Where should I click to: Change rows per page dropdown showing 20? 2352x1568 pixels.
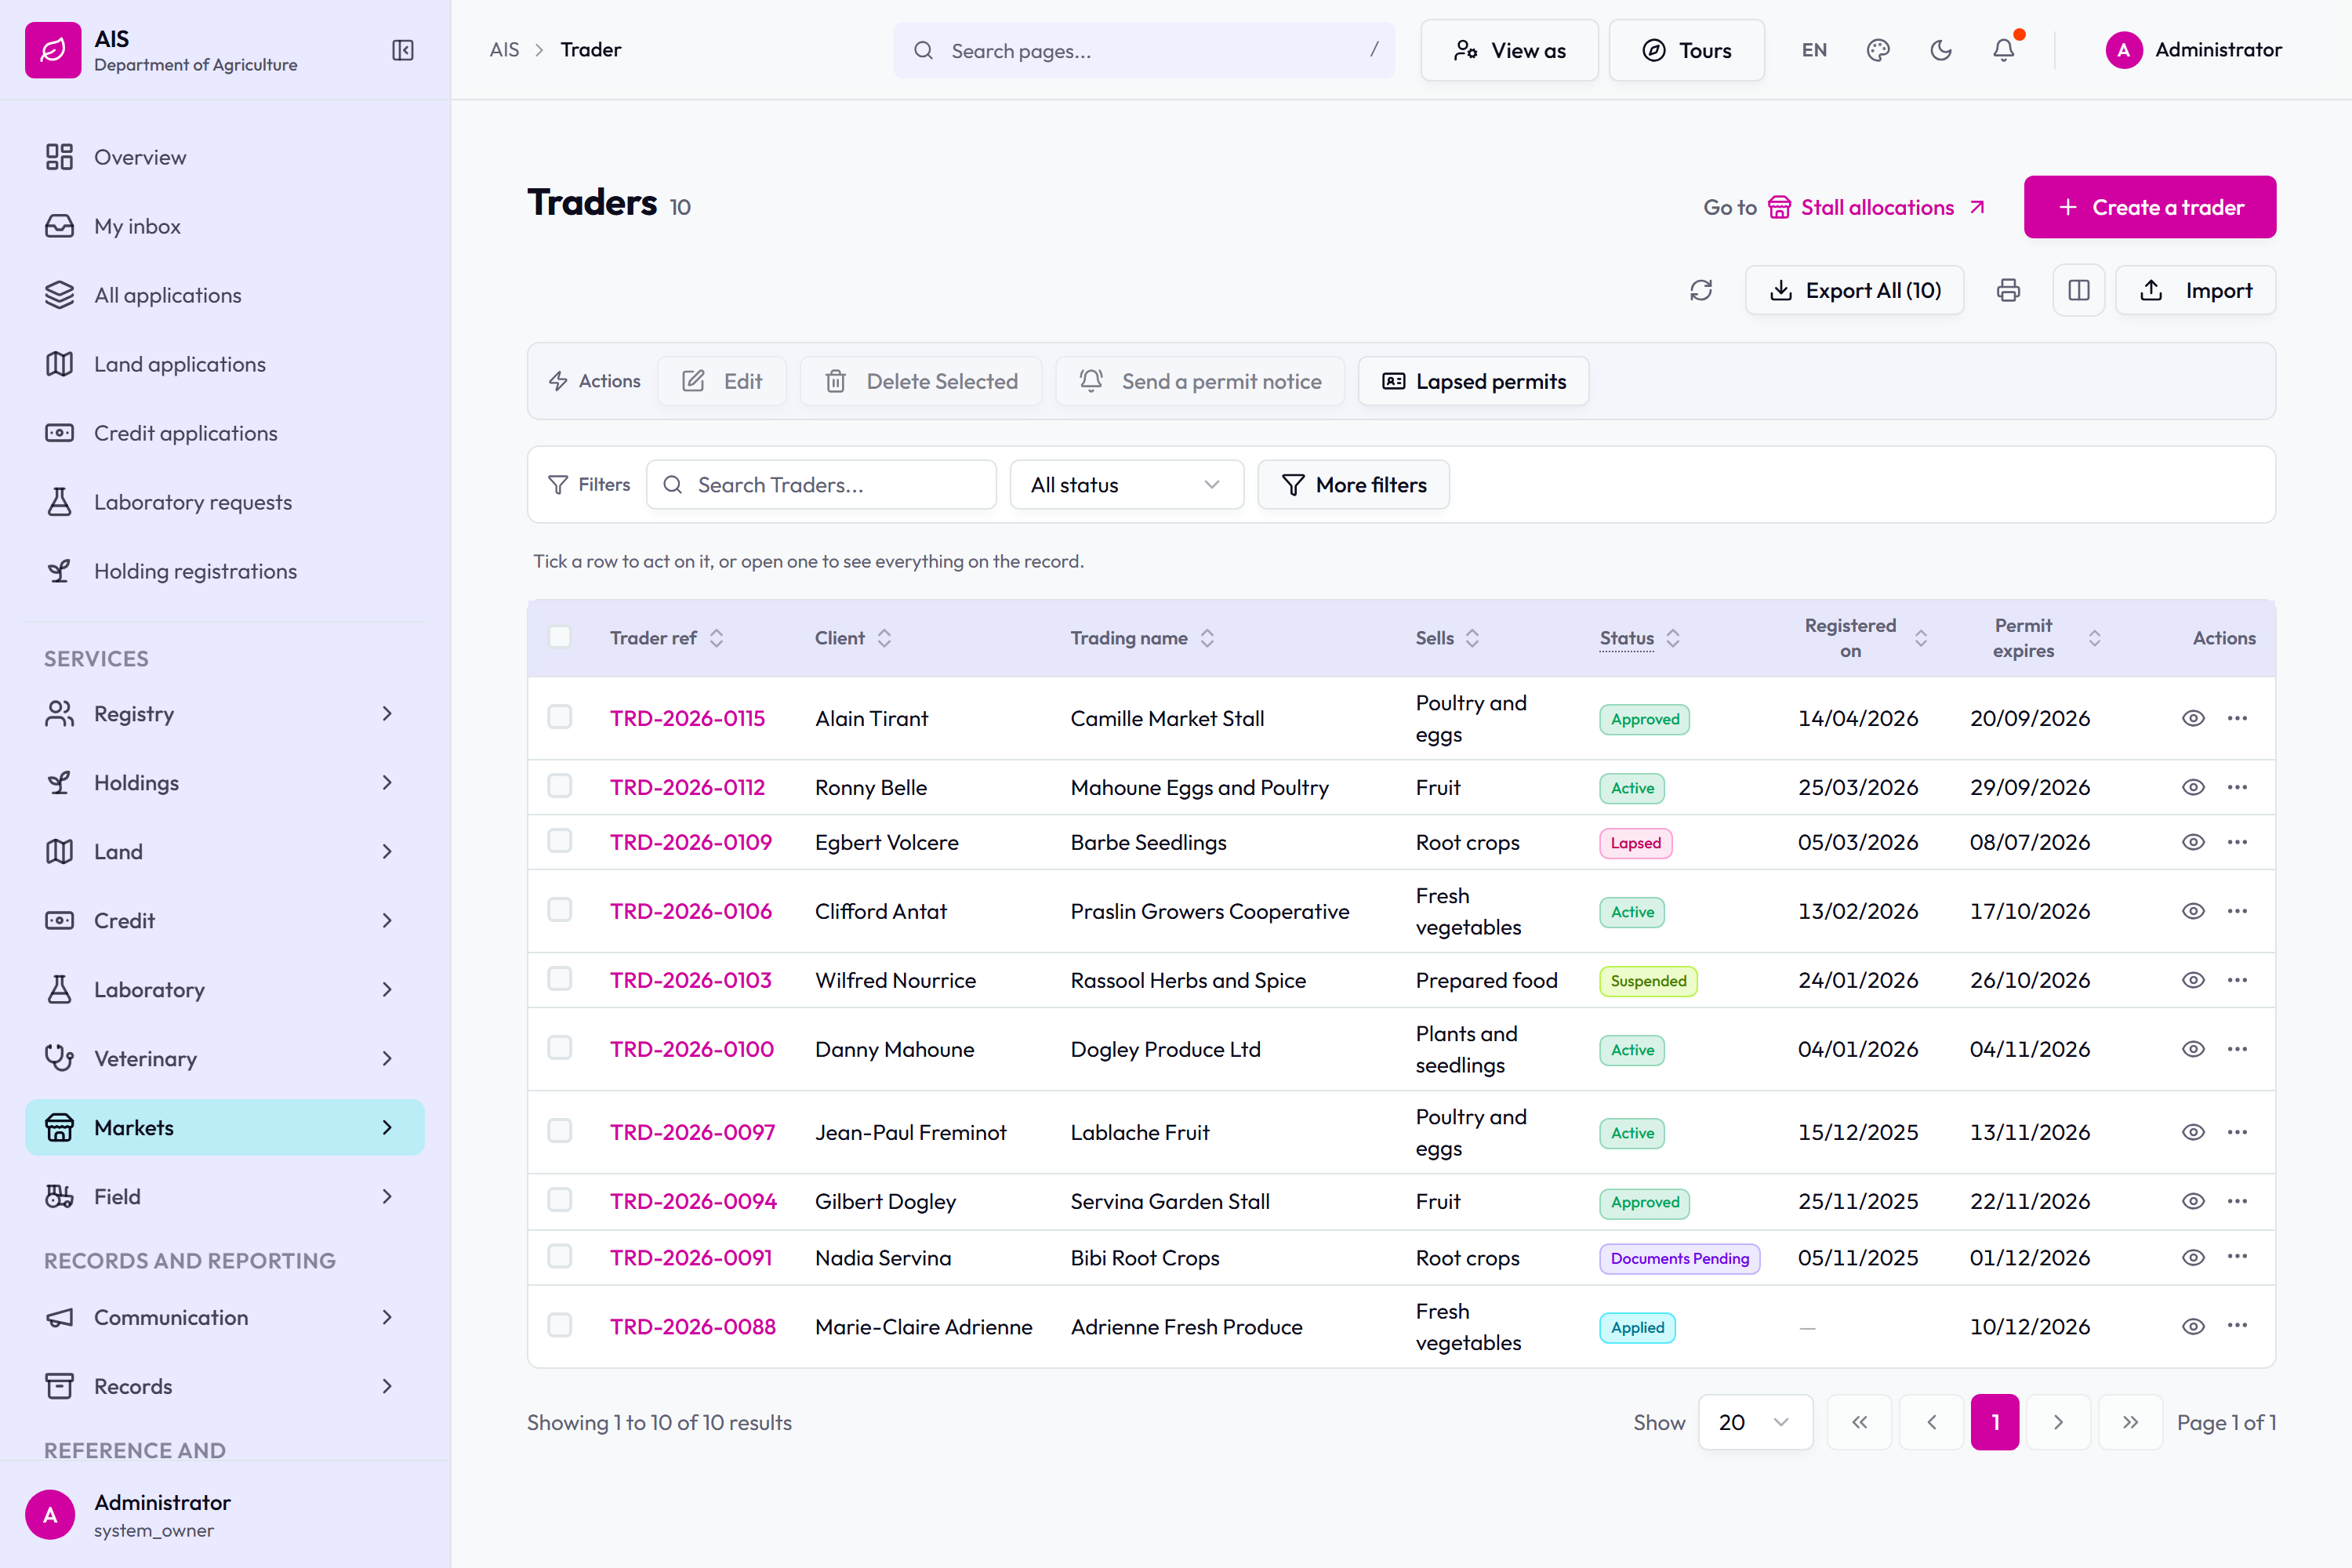coord(1755,1422)
